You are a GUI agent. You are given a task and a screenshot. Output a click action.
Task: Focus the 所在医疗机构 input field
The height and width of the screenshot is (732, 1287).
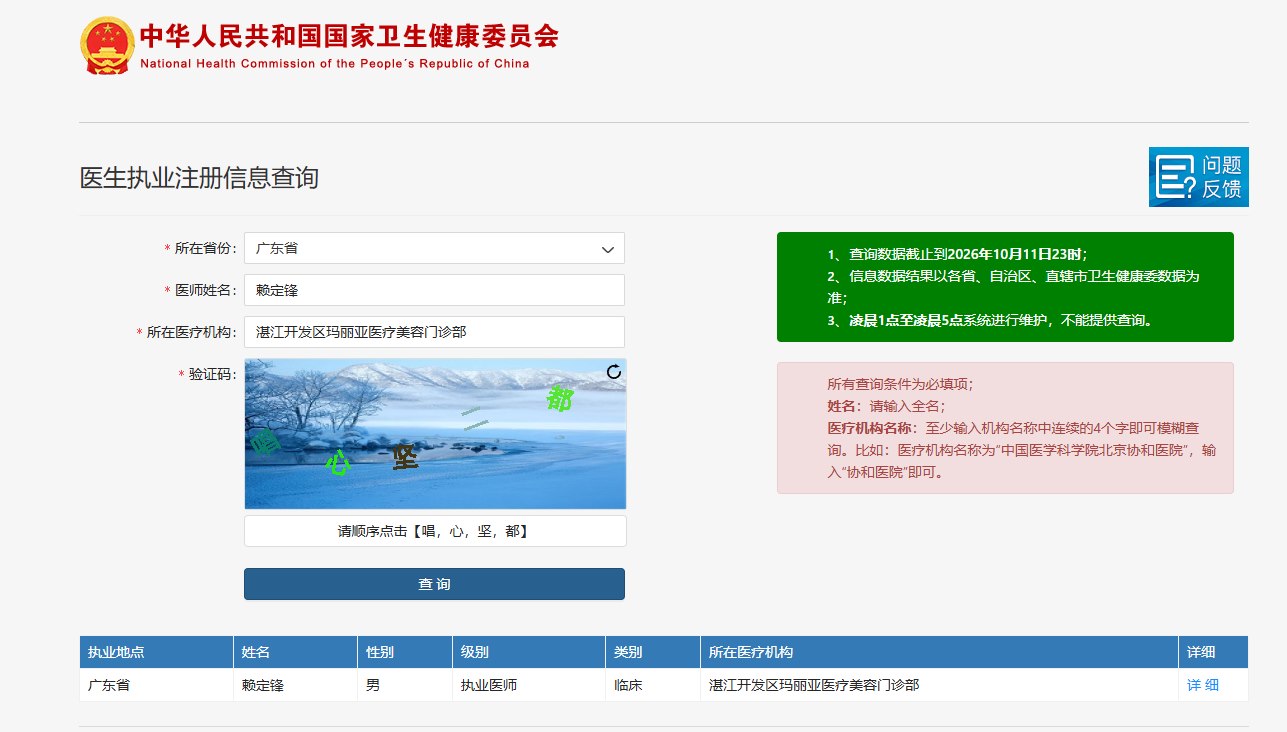coord(434,332)
